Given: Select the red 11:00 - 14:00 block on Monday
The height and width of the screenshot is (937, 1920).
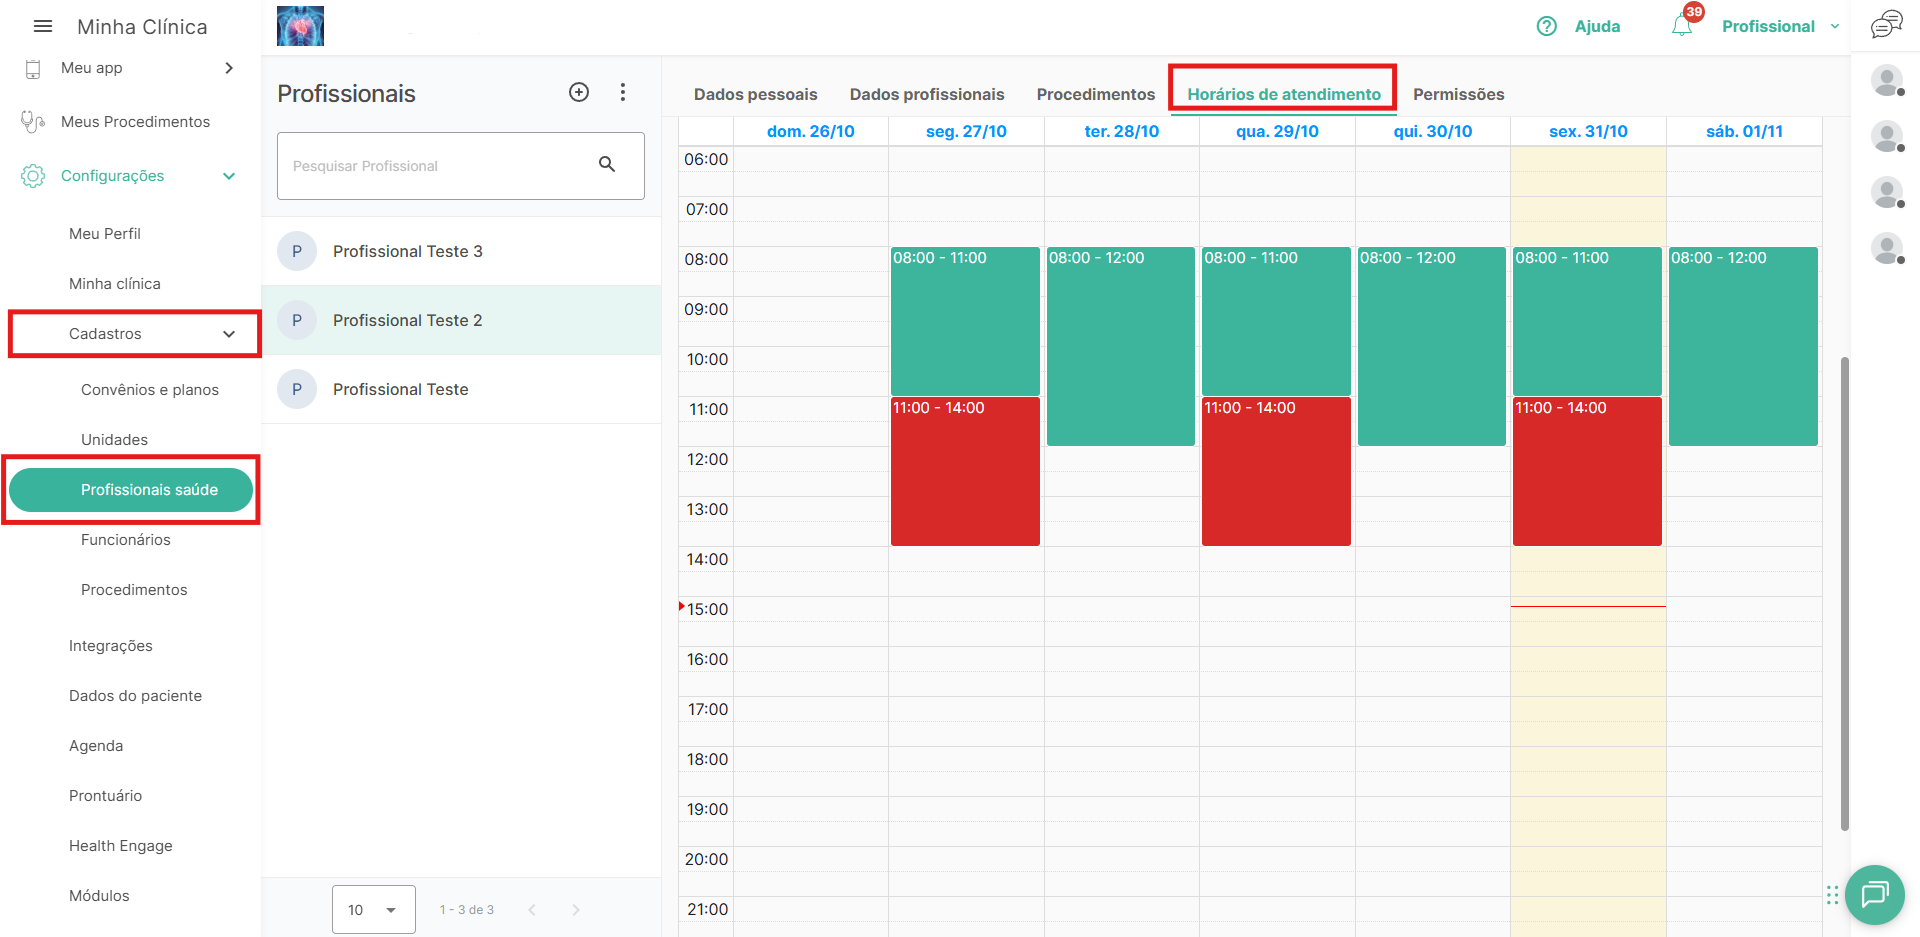Looking at the screenshot, I should [965, 471].
